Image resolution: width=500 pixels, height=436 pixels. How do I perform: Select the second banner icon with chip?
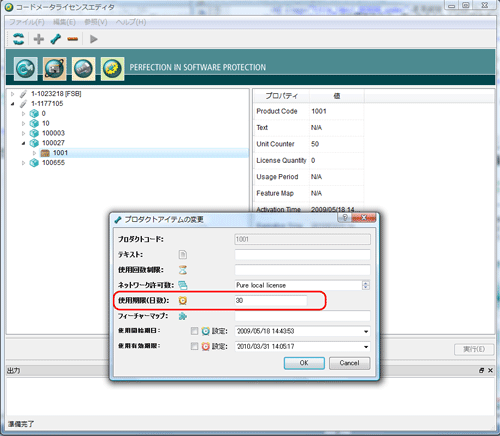[x=55, y=69]
